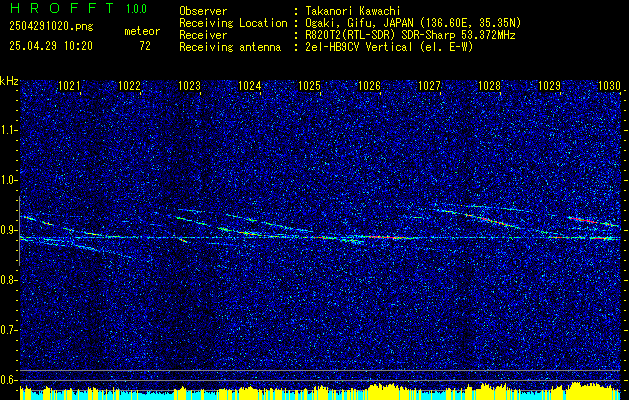Click the Receiver field label

[203, 35]
